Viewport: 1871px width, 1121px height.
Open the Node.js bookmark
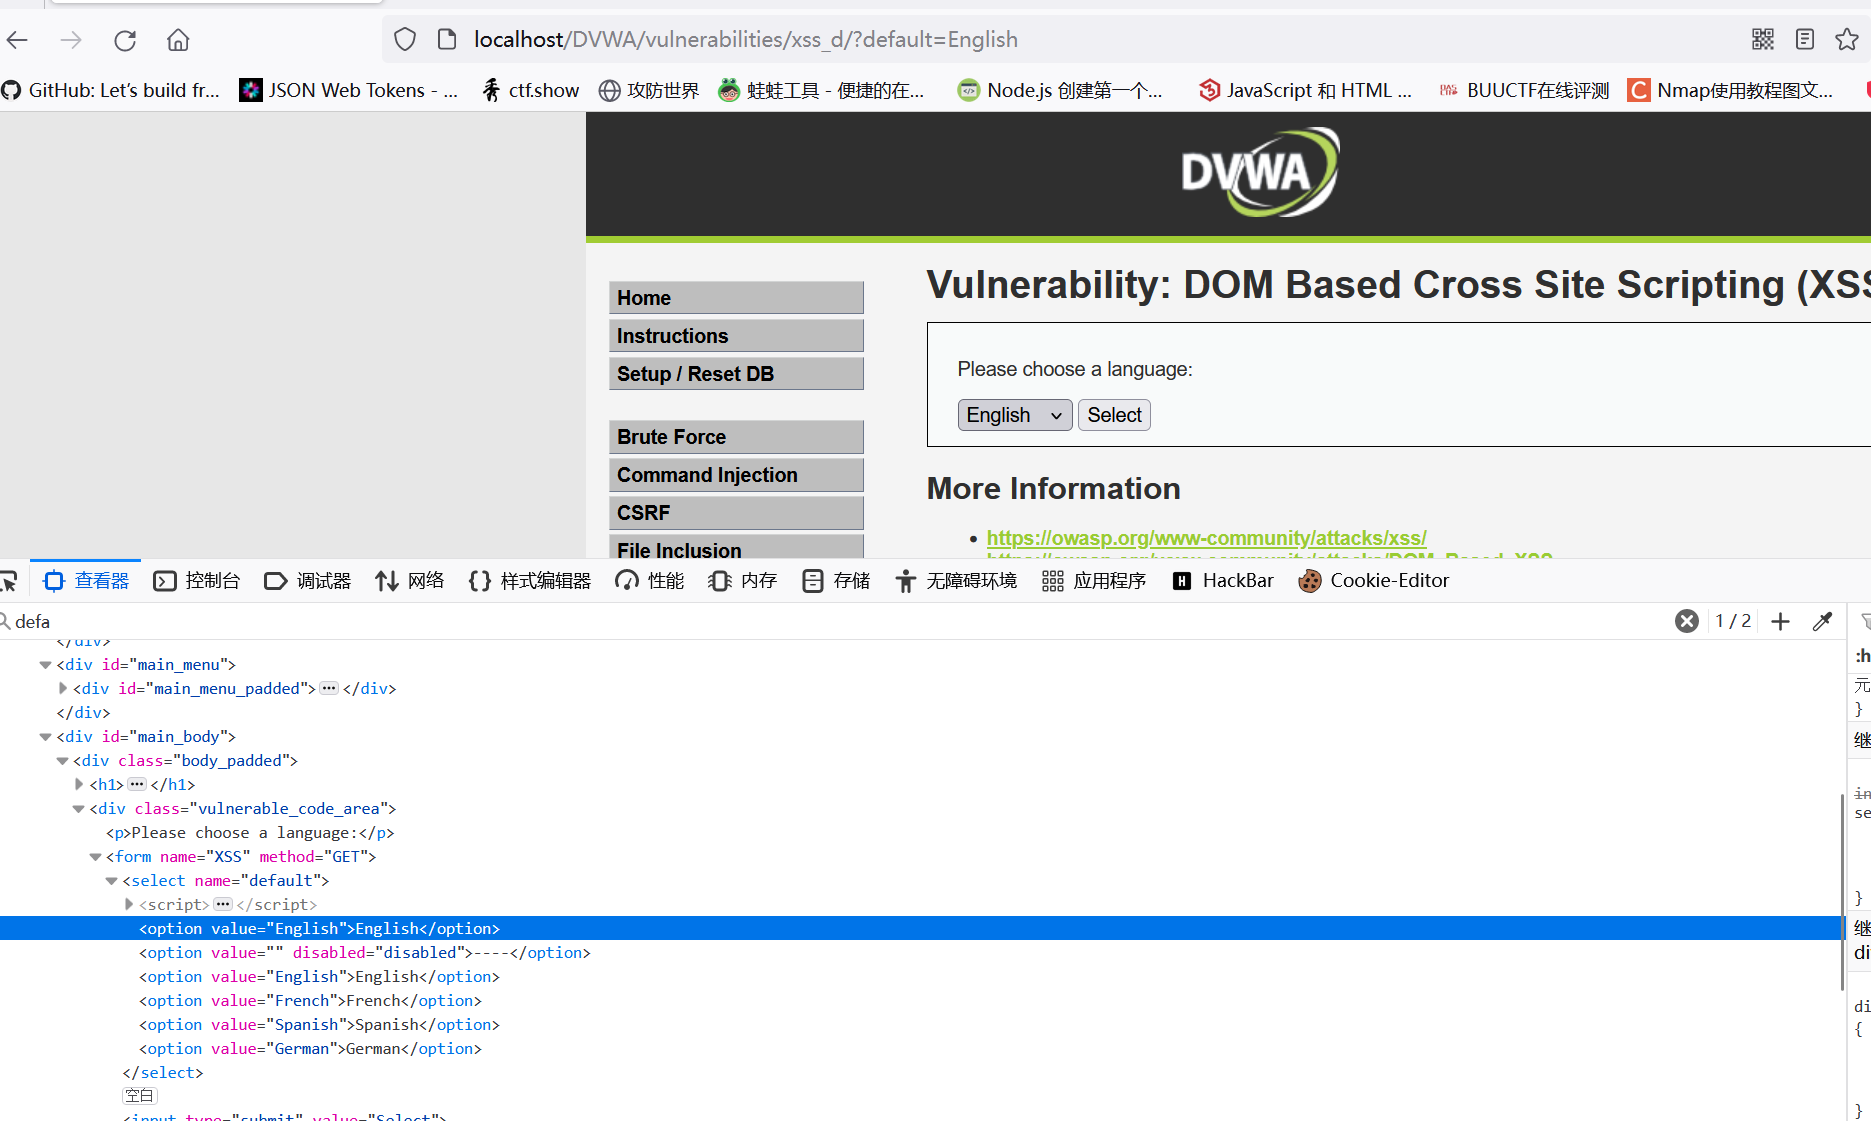1060,90
